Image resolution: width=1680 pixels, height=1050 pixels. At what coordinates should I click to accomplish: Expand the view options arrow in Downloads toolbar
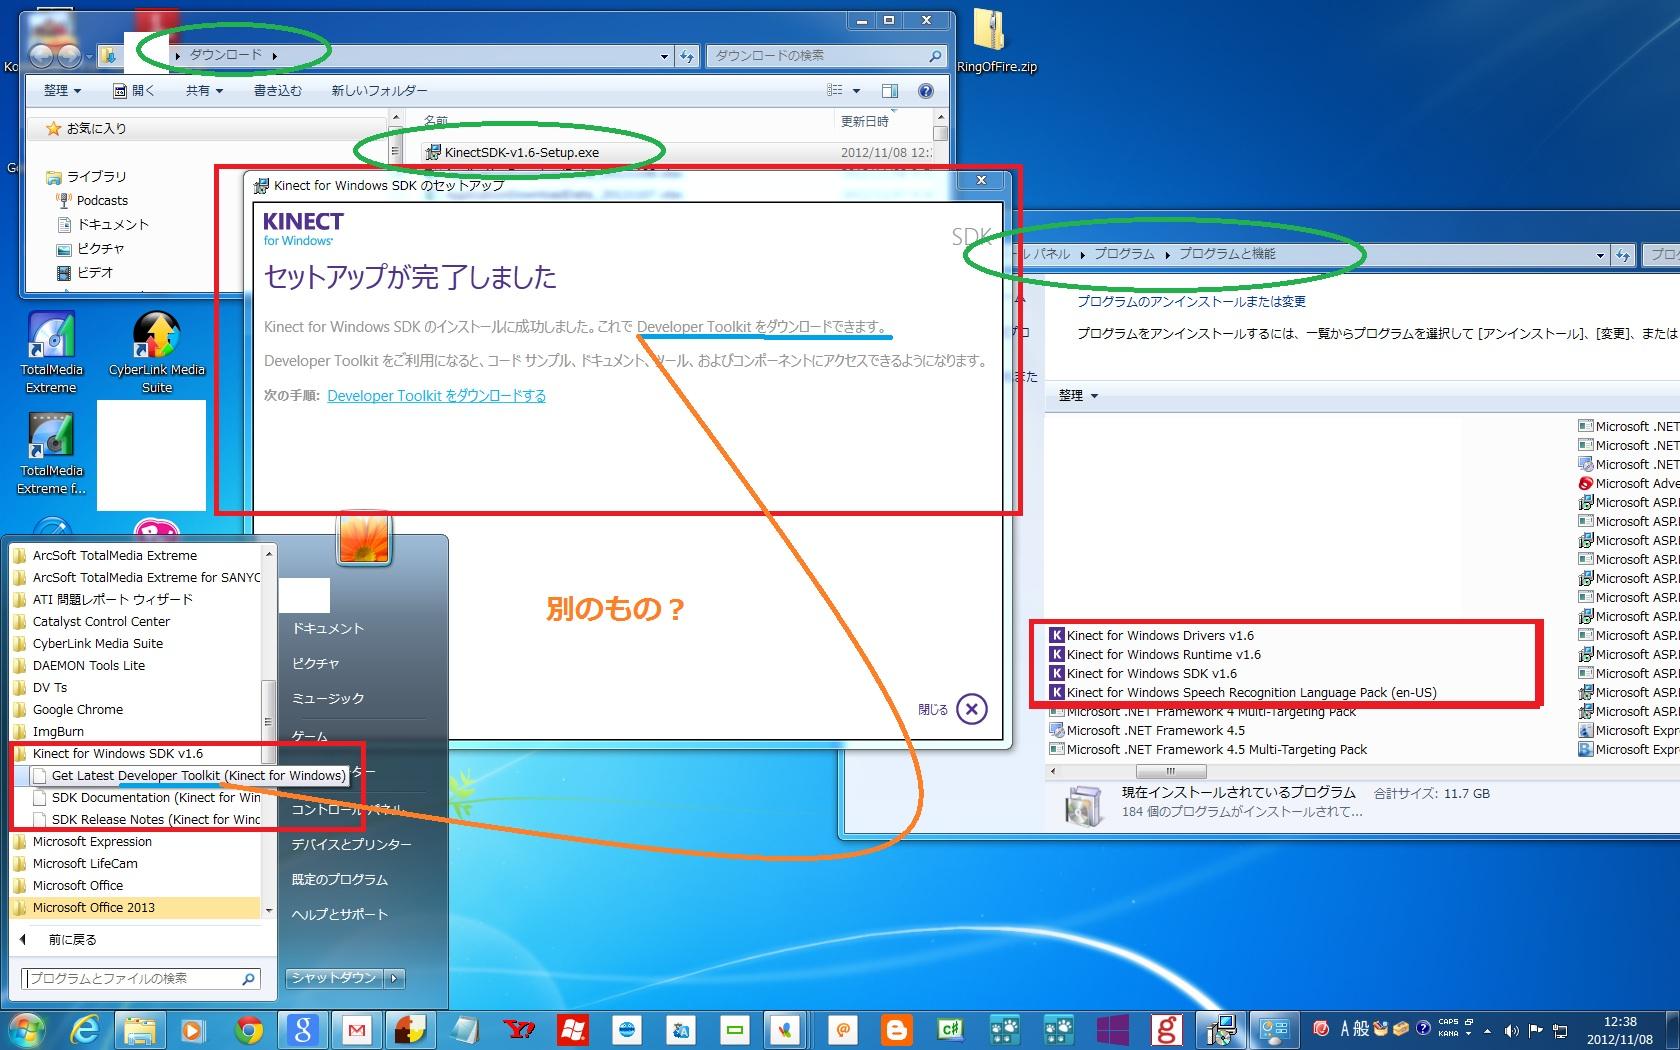[x=856, y=91]
